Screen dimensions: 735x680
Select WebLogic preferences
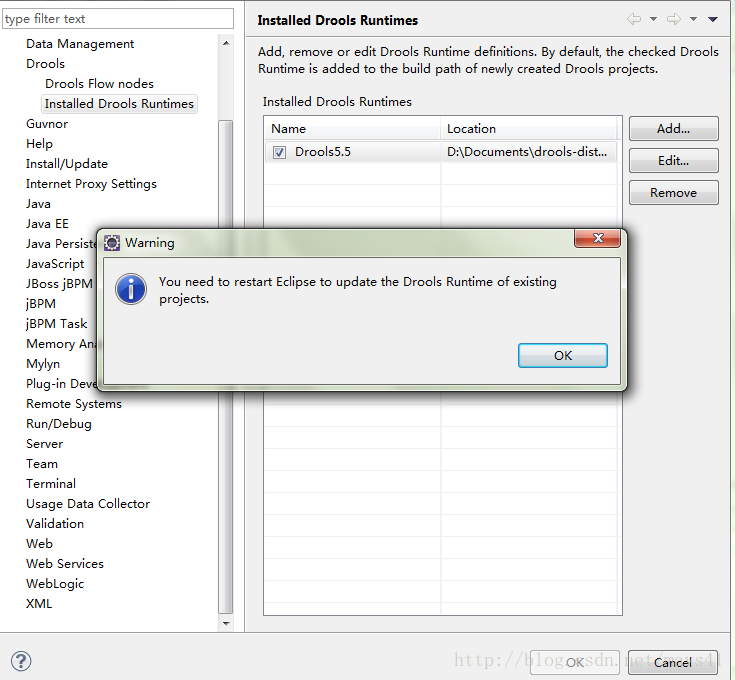click(x=55, y=583)
